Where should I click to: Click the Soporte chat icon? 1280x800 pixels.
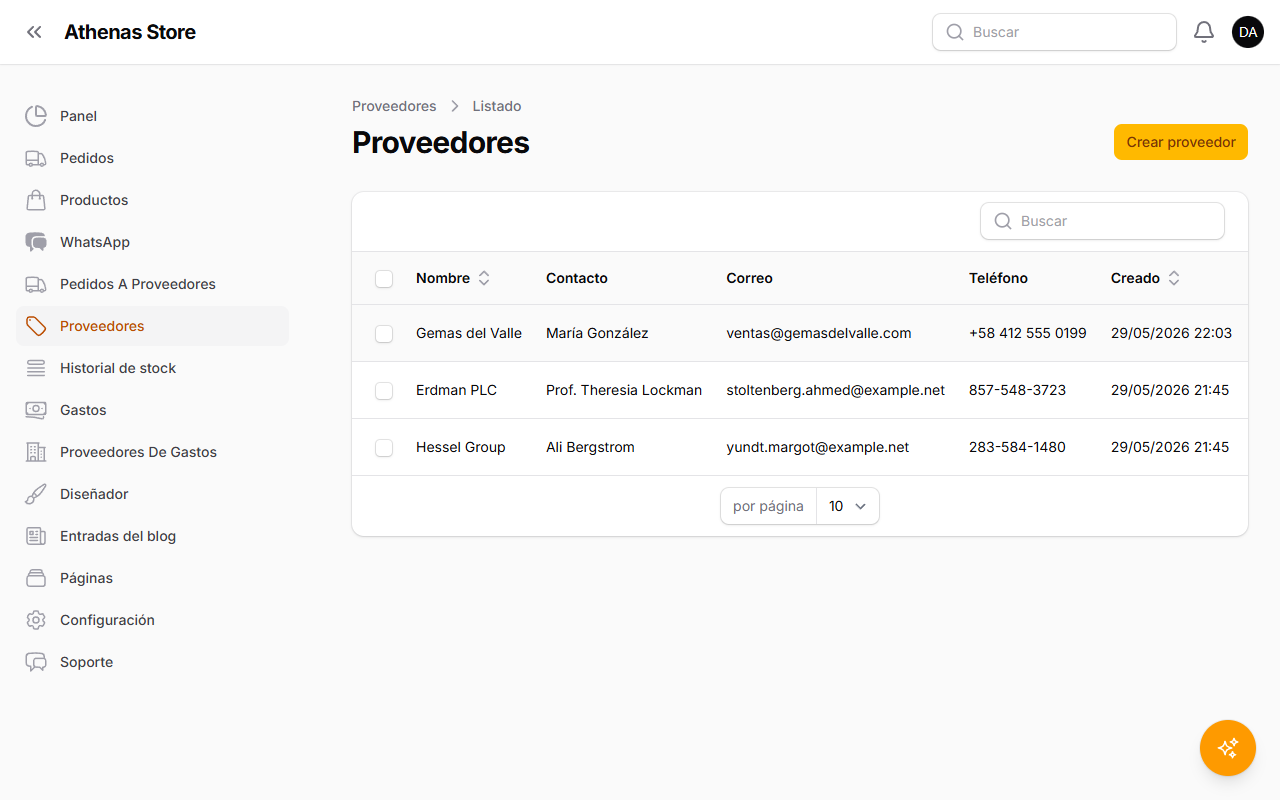click(x=36, y=662)
